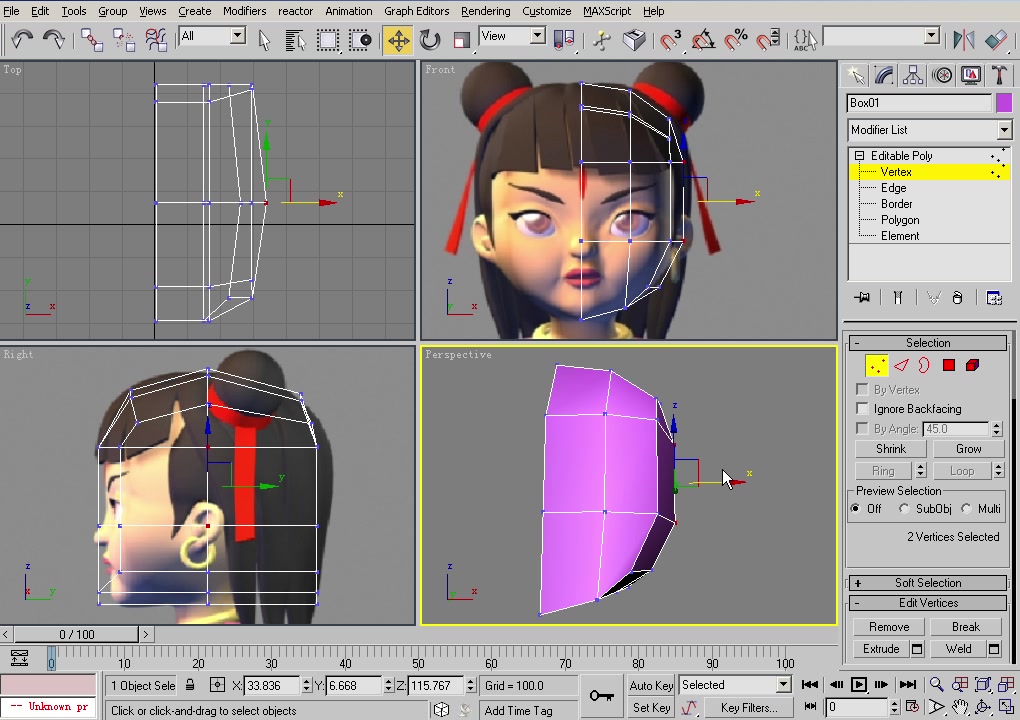Viewport: 1020px width, 720px height.
Task: Select the Vertex sub-object mode icon
Action: (x=876, y=365)
